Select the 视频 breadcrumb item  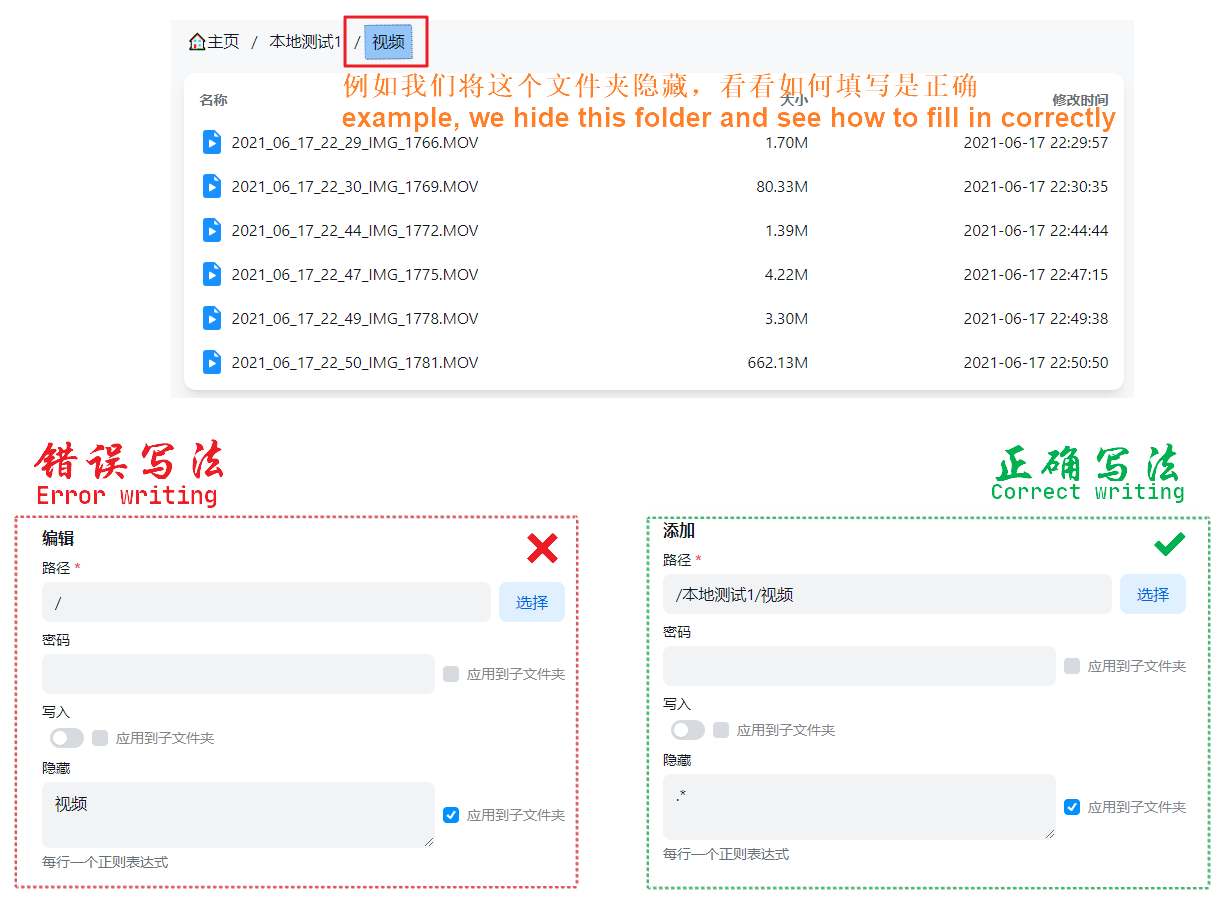coord(388,42)
